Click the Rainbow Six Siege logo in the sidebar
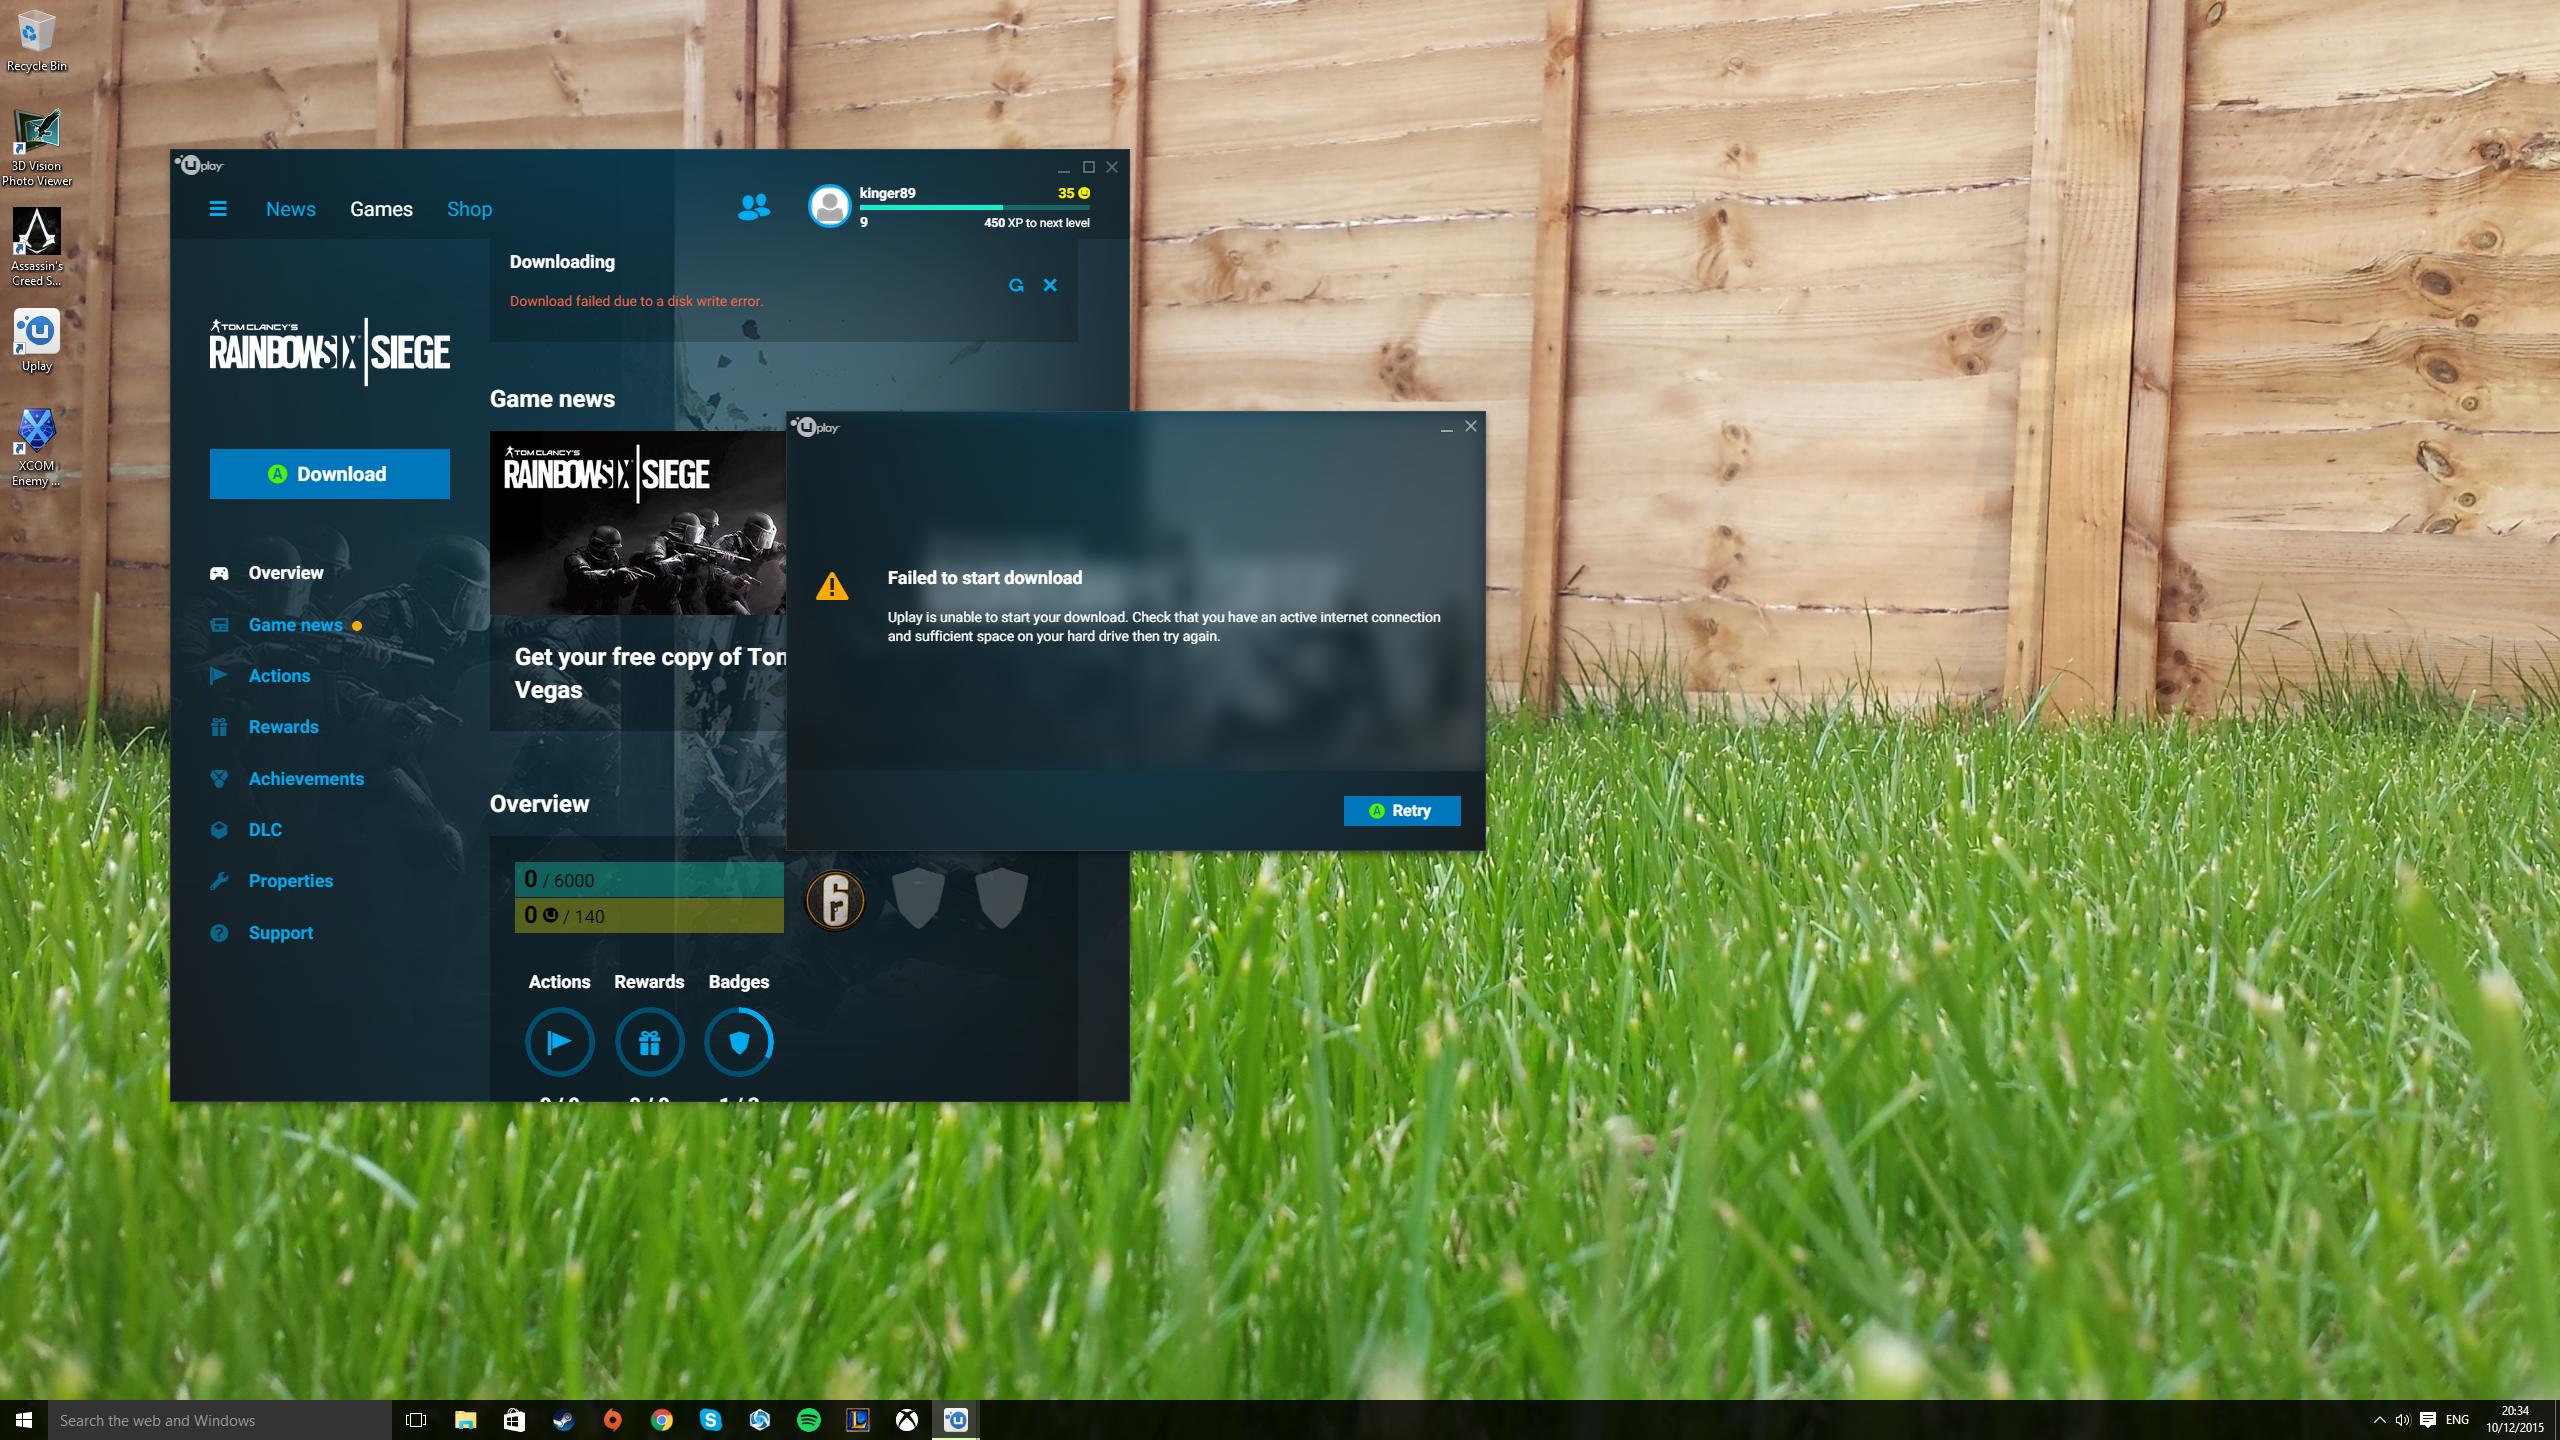Viewport: 2560px width, 1440px height. coord(330,351)
